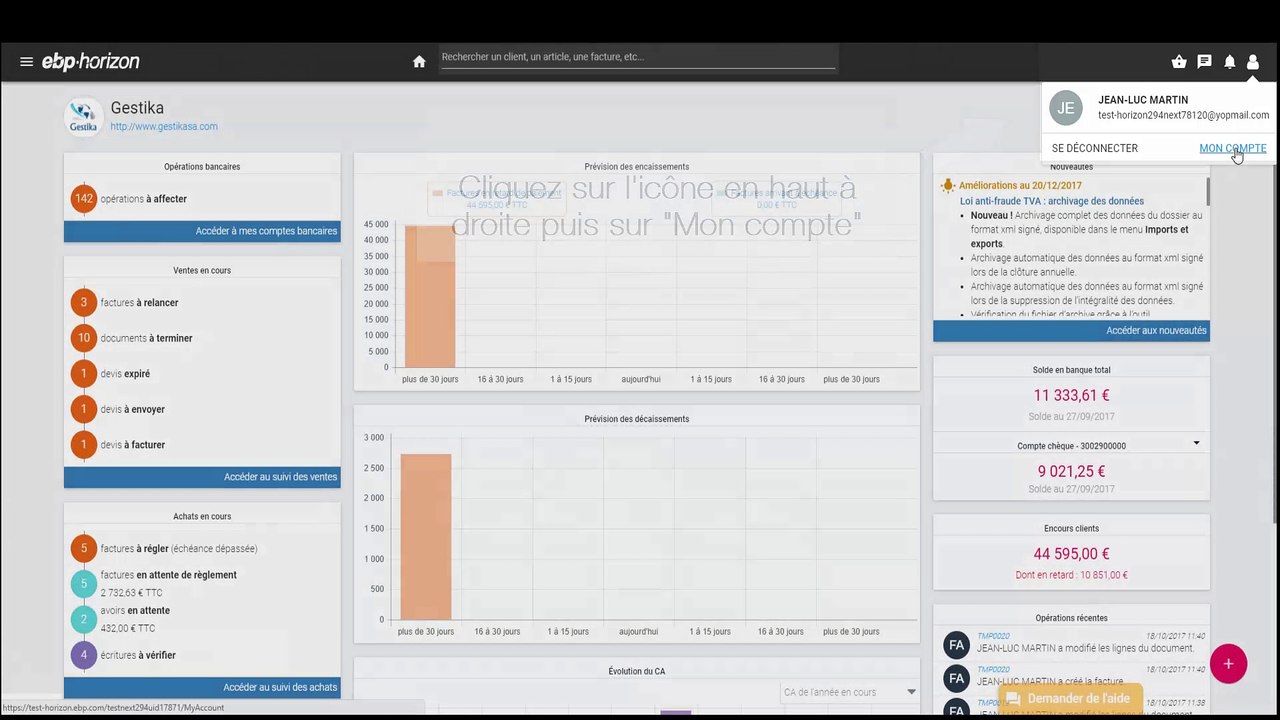Click the lightbulb icon beside Améliorations

click(948, 186)
